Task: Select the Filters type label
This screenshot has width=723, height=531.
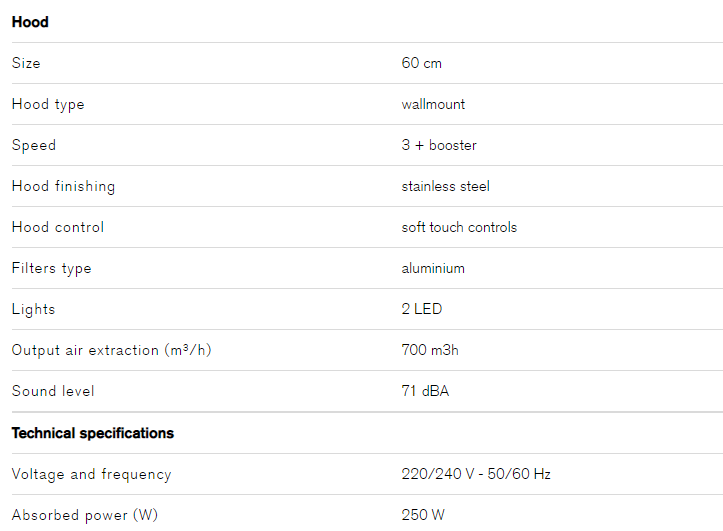Action: pos(52,269)
